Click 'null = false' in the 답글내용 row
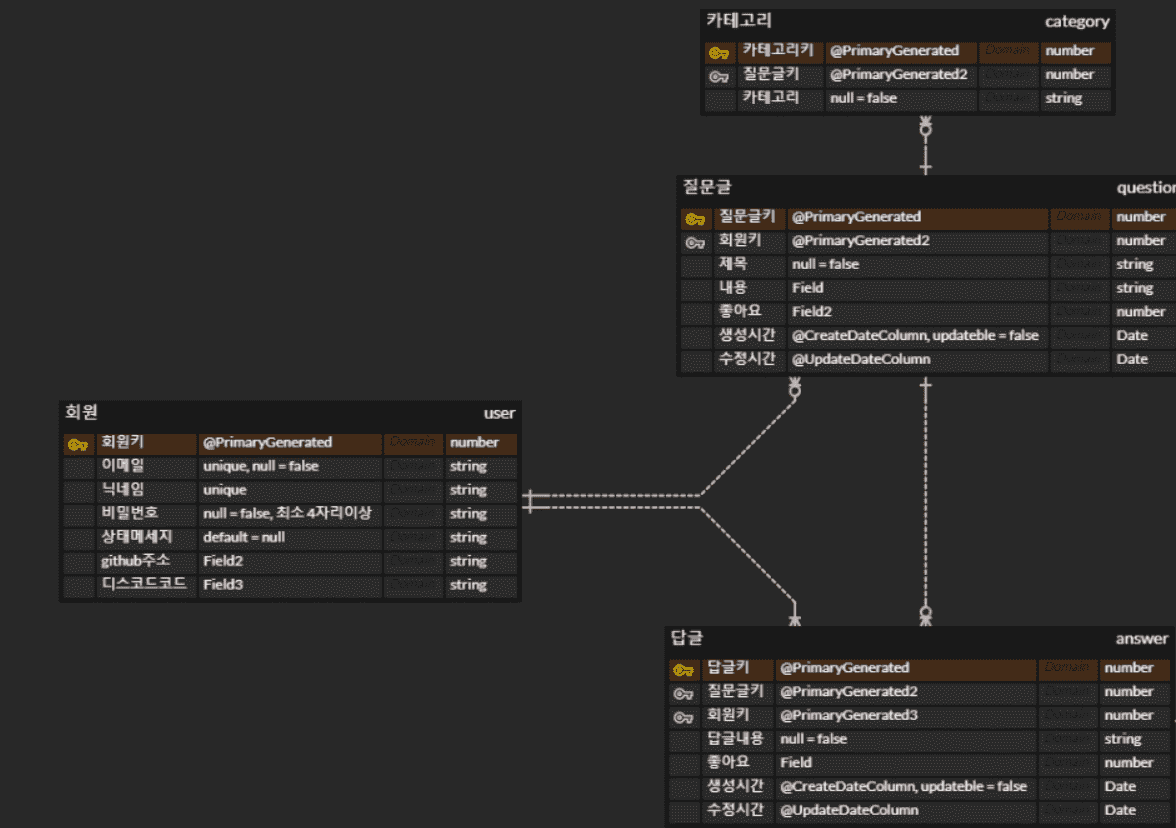This screenshot has width=1176, height=828. pyautogui.click(x=814, y=739)
